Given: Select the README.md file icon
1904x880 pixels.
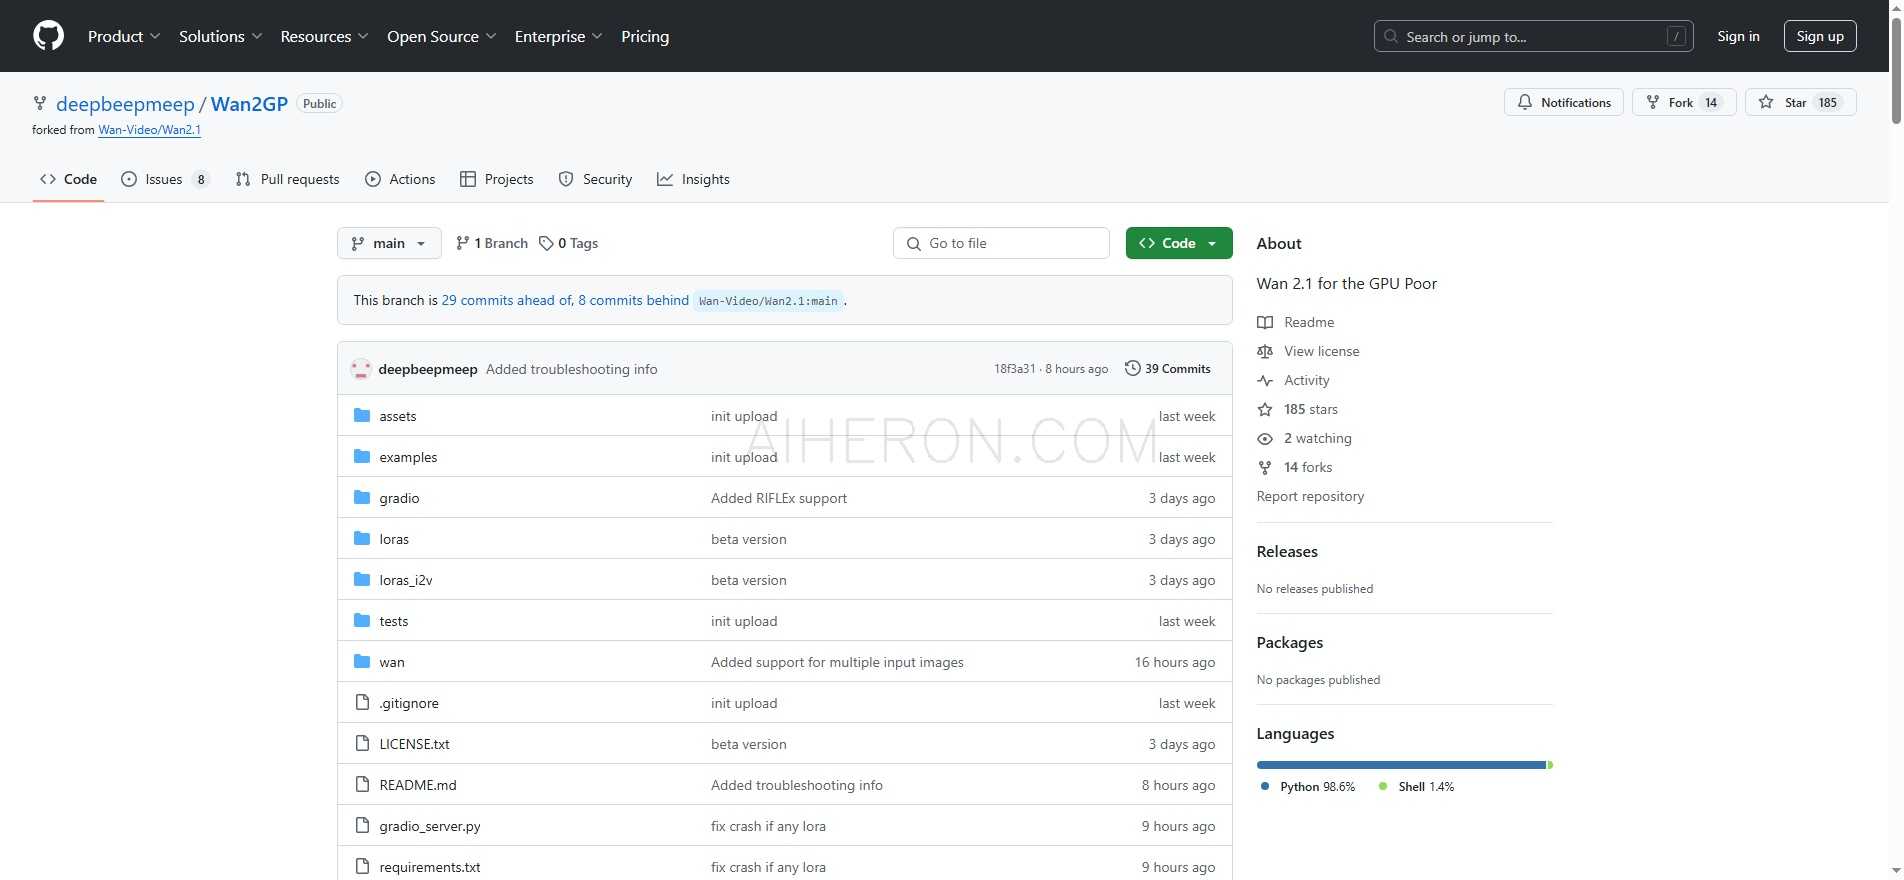Looking at the screenshot, I should tap(362, 785).
